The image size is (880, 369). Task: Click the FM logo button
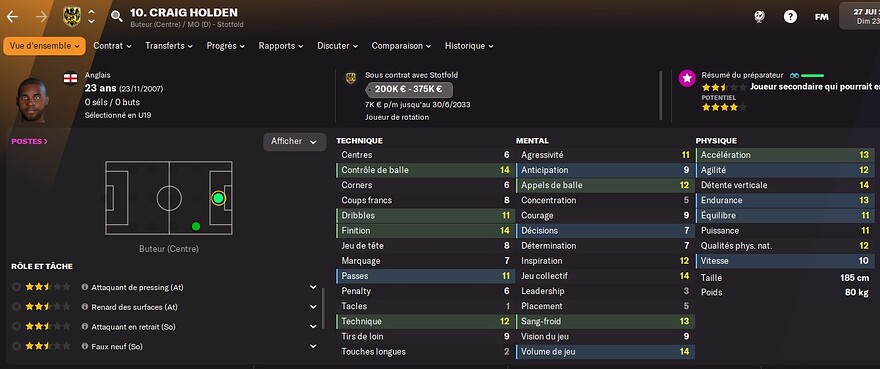[x=821, y=17]
